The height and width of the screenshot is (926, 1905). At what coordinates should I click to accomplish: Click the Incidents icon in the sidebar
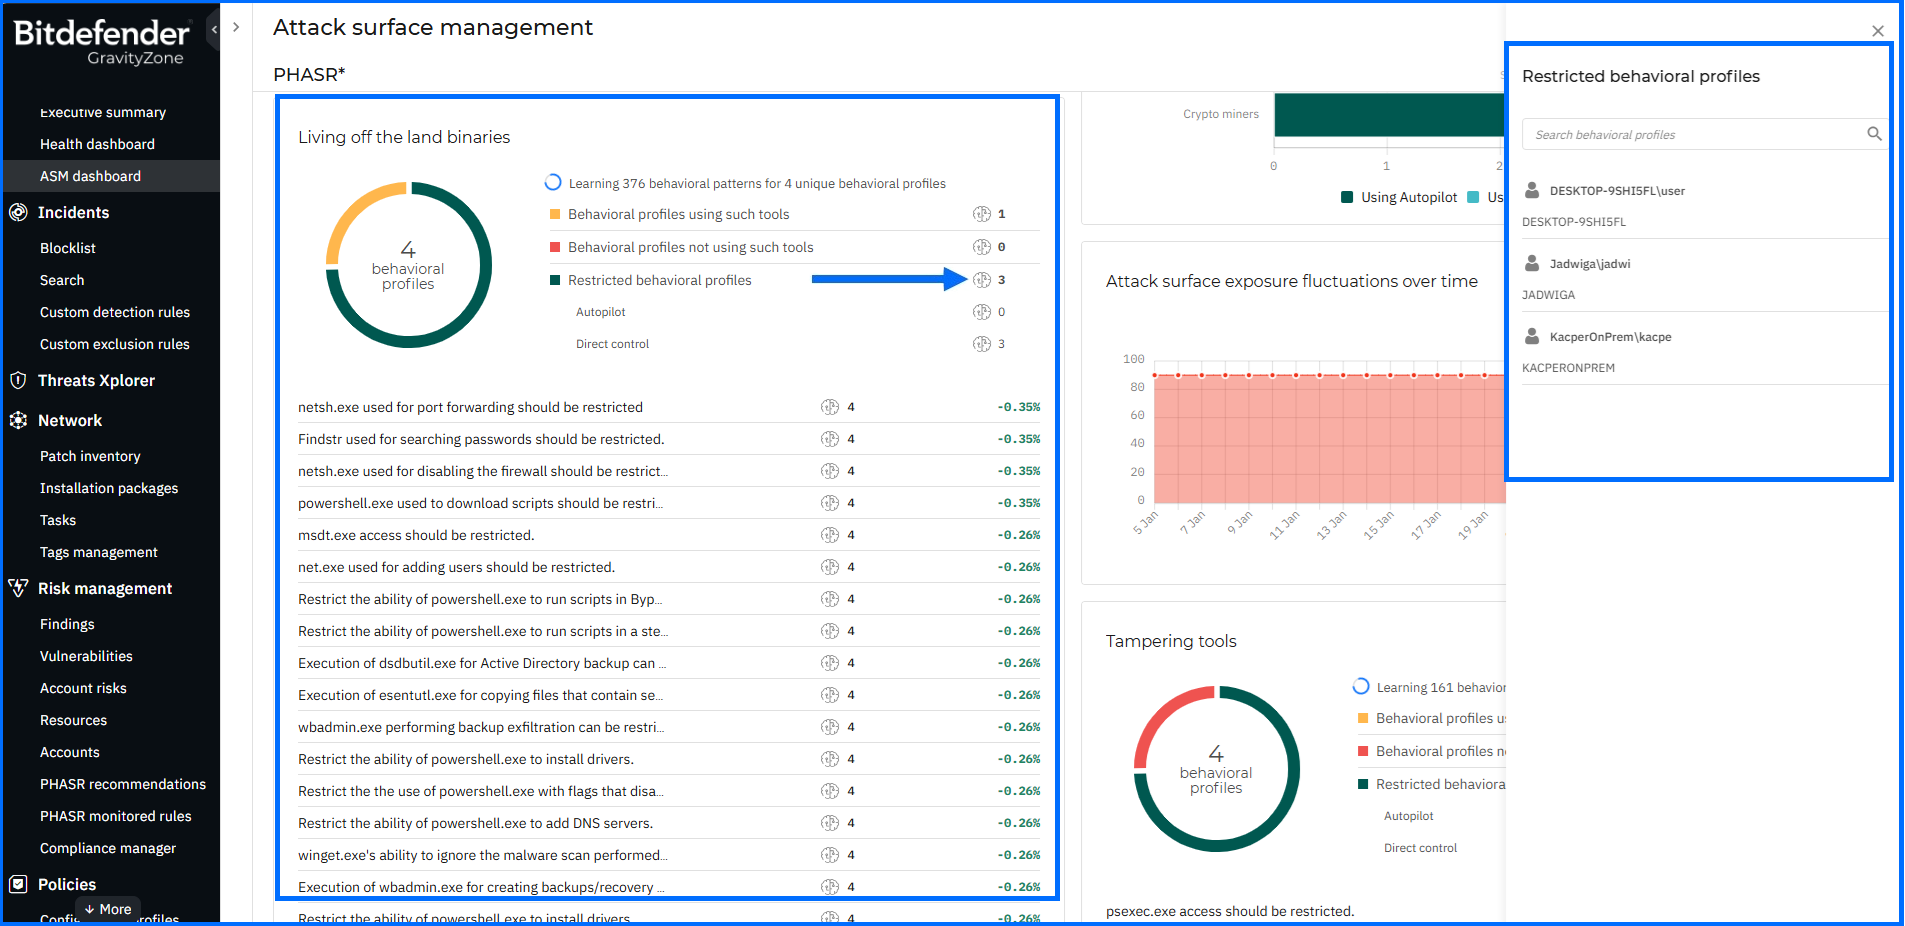[18, 212]
